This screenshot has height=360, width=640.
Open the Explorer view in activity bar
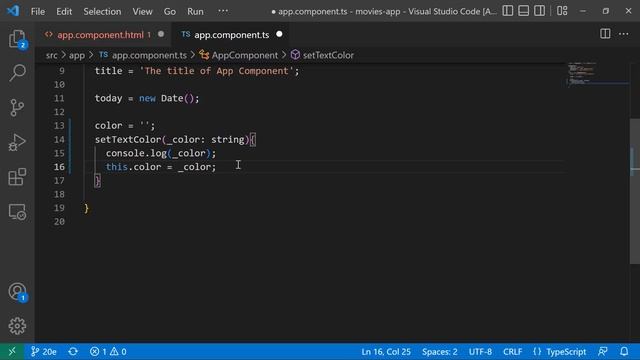pyautogui.click(x=17, y=40)
